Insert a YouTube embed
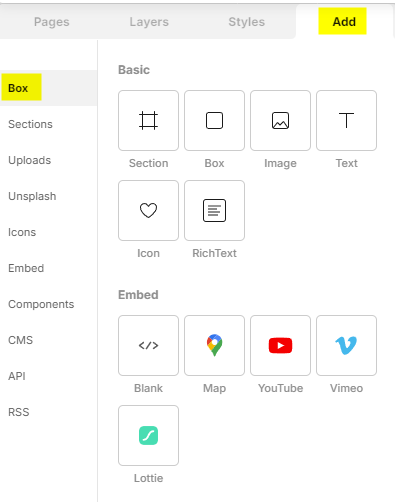395x502 pixels. (x=280, y=345)
